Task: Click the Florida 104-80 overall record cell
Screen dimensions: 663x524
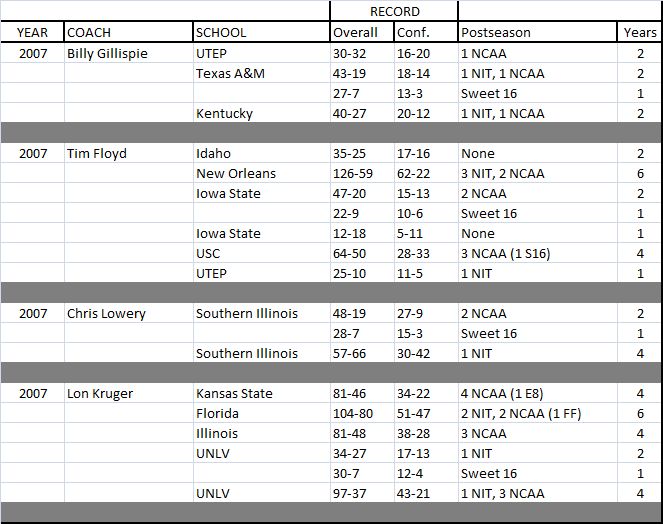Action: [362, 413]
